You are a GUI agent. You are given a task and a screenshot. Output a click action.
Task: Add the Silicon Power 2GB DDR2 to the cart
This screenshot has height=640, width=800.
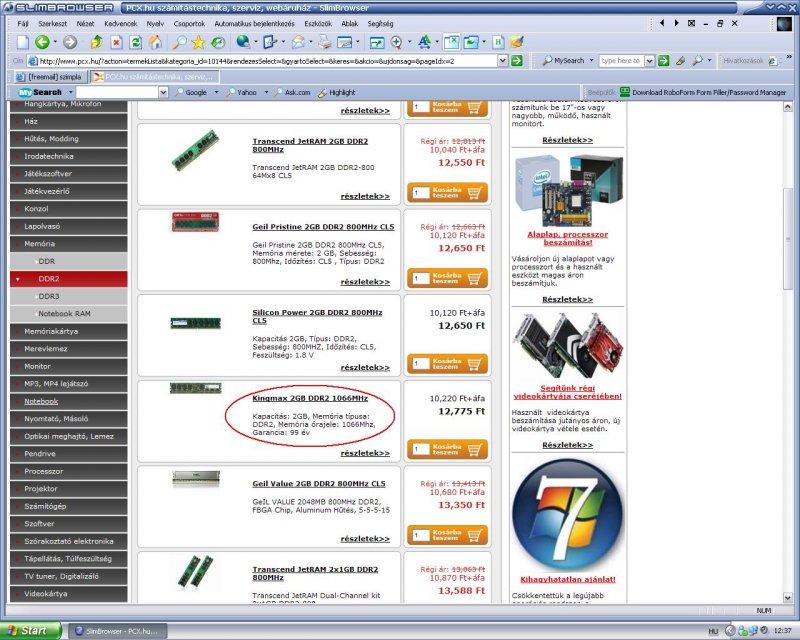447,364
